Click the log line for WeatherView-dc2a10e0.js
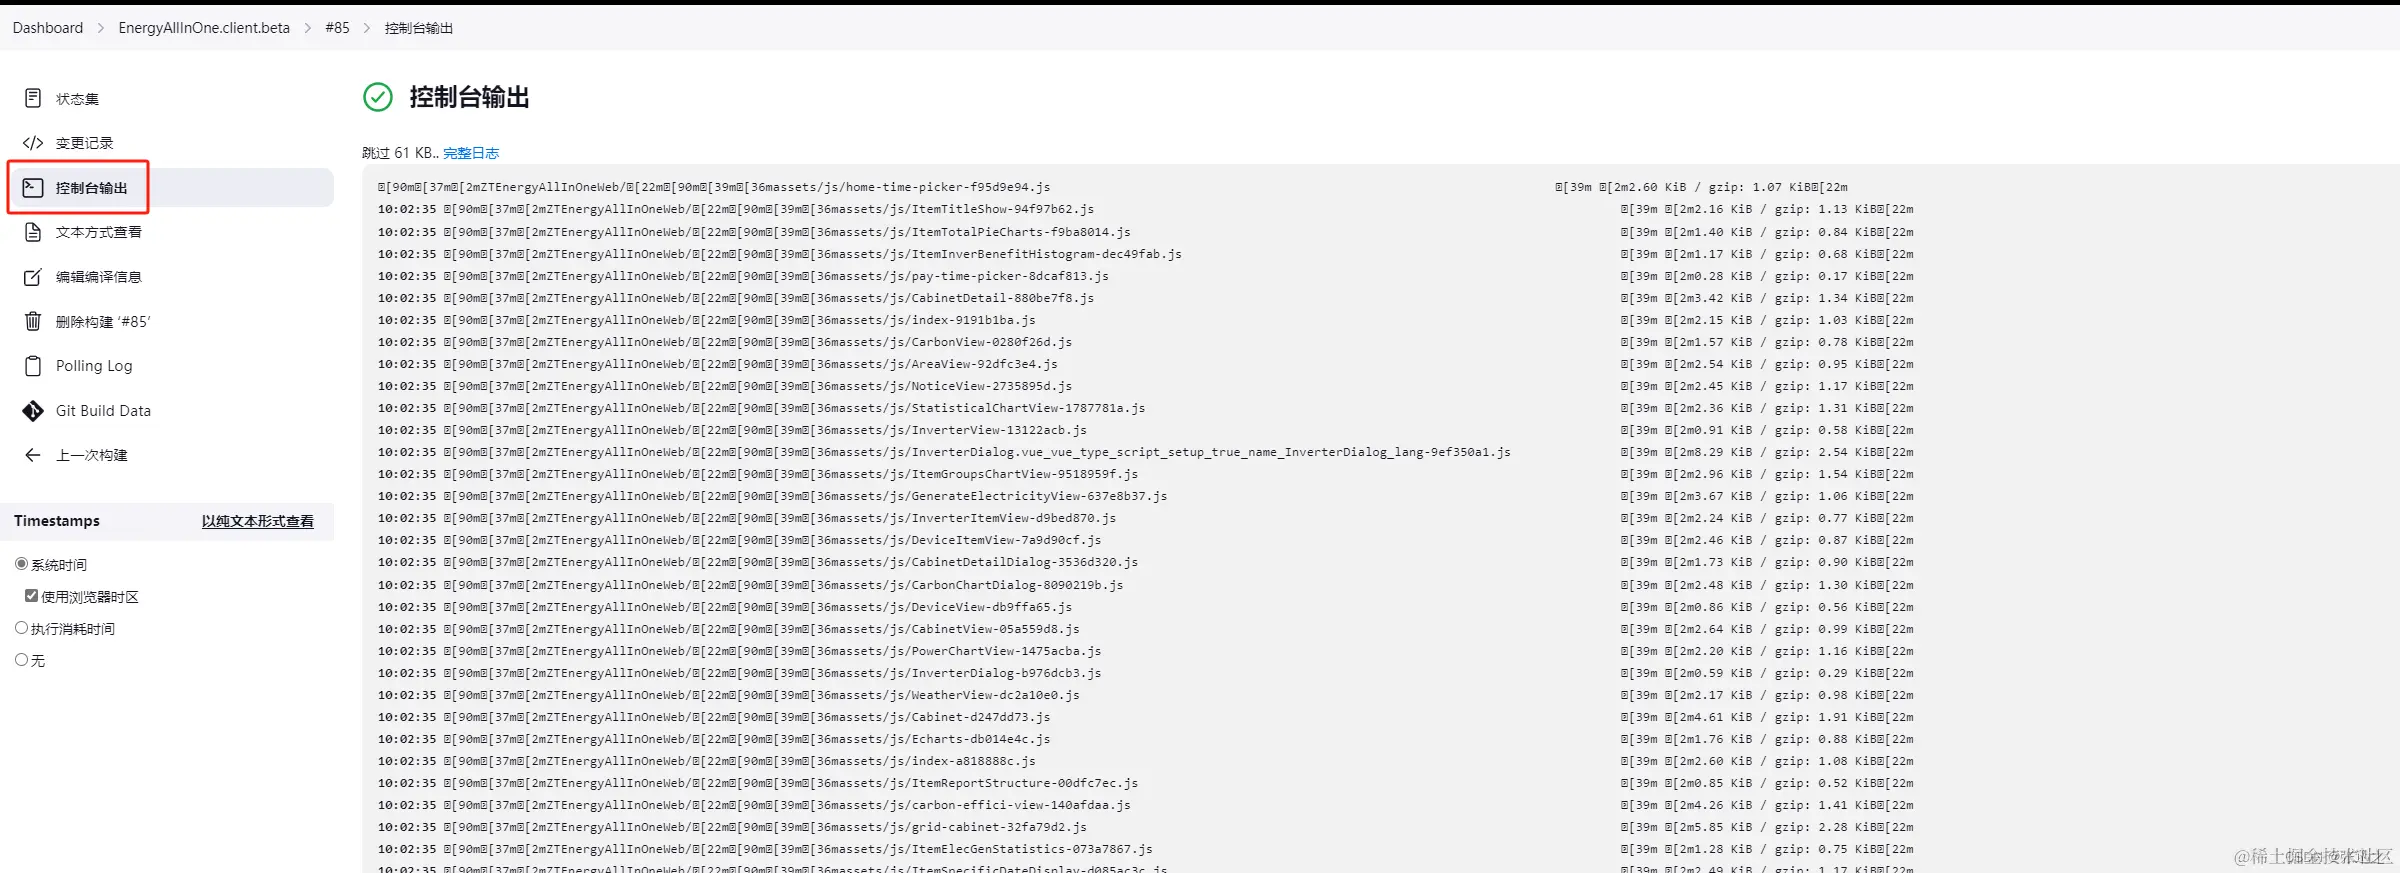 tap(1145, 695)
